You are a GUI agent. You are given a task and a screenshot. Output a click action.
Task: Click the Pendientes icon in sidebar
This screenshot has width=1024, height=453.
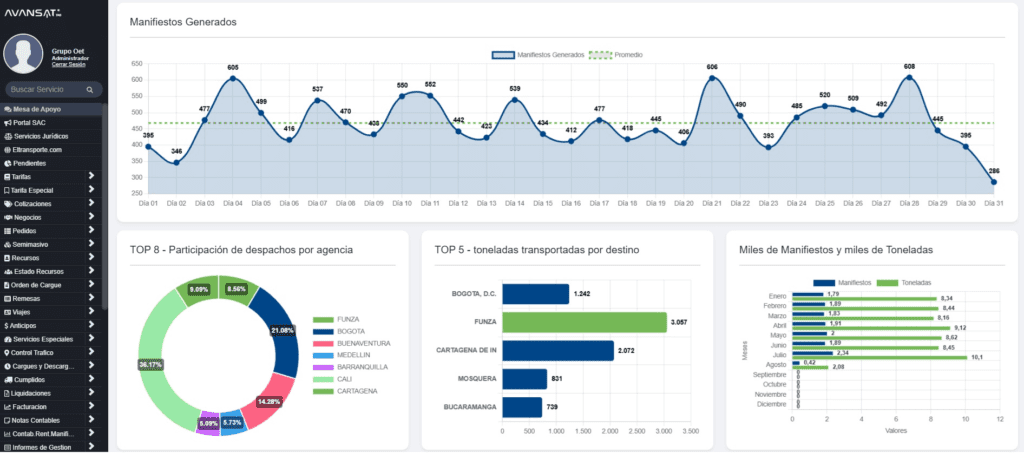[x=8, y=163]
